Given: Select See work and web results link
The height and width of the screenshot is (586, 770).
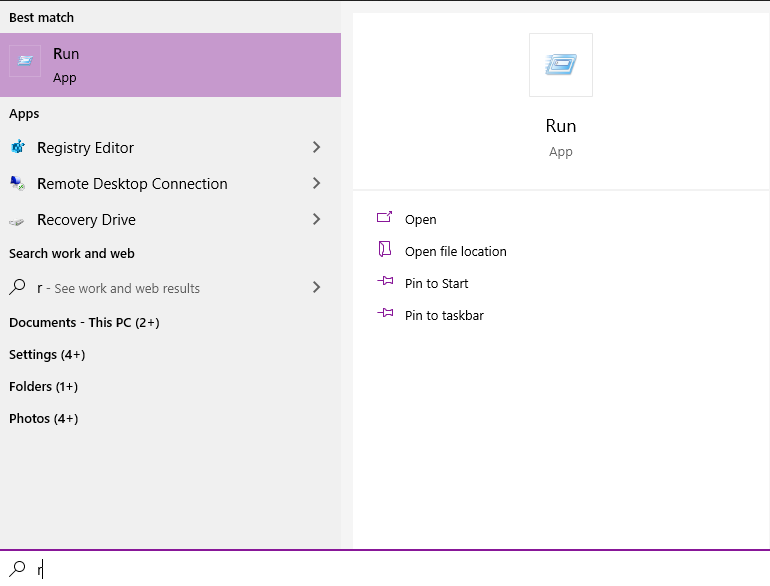Looking at the screenshot, I should [127, 289].
